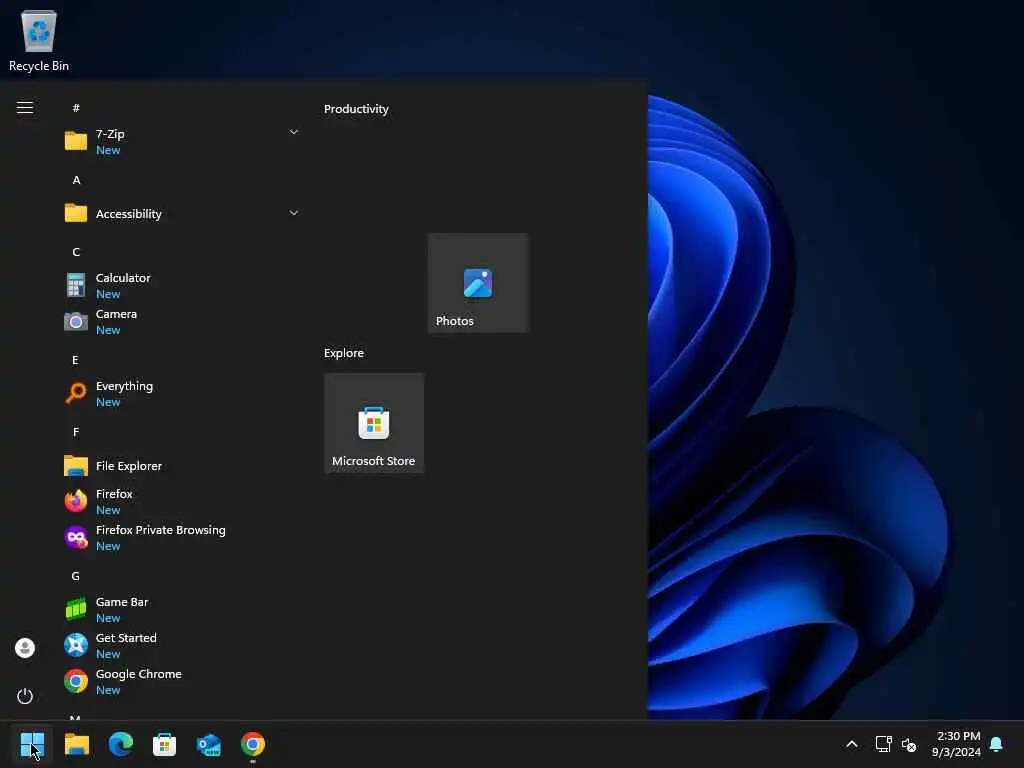Open the Get Started app
Image resolution: width=1024 pixels, height=768 pixels.
(x=181, y=645)
